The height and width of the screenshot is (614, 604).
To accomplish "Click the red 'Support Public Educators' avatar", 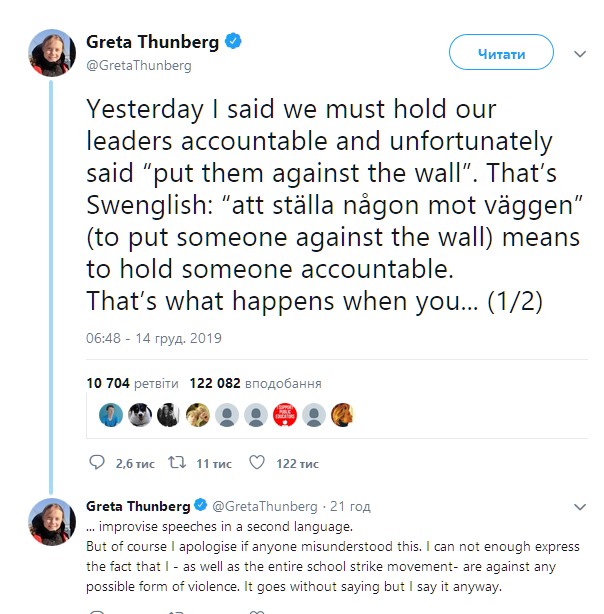I will pos(284,415).
